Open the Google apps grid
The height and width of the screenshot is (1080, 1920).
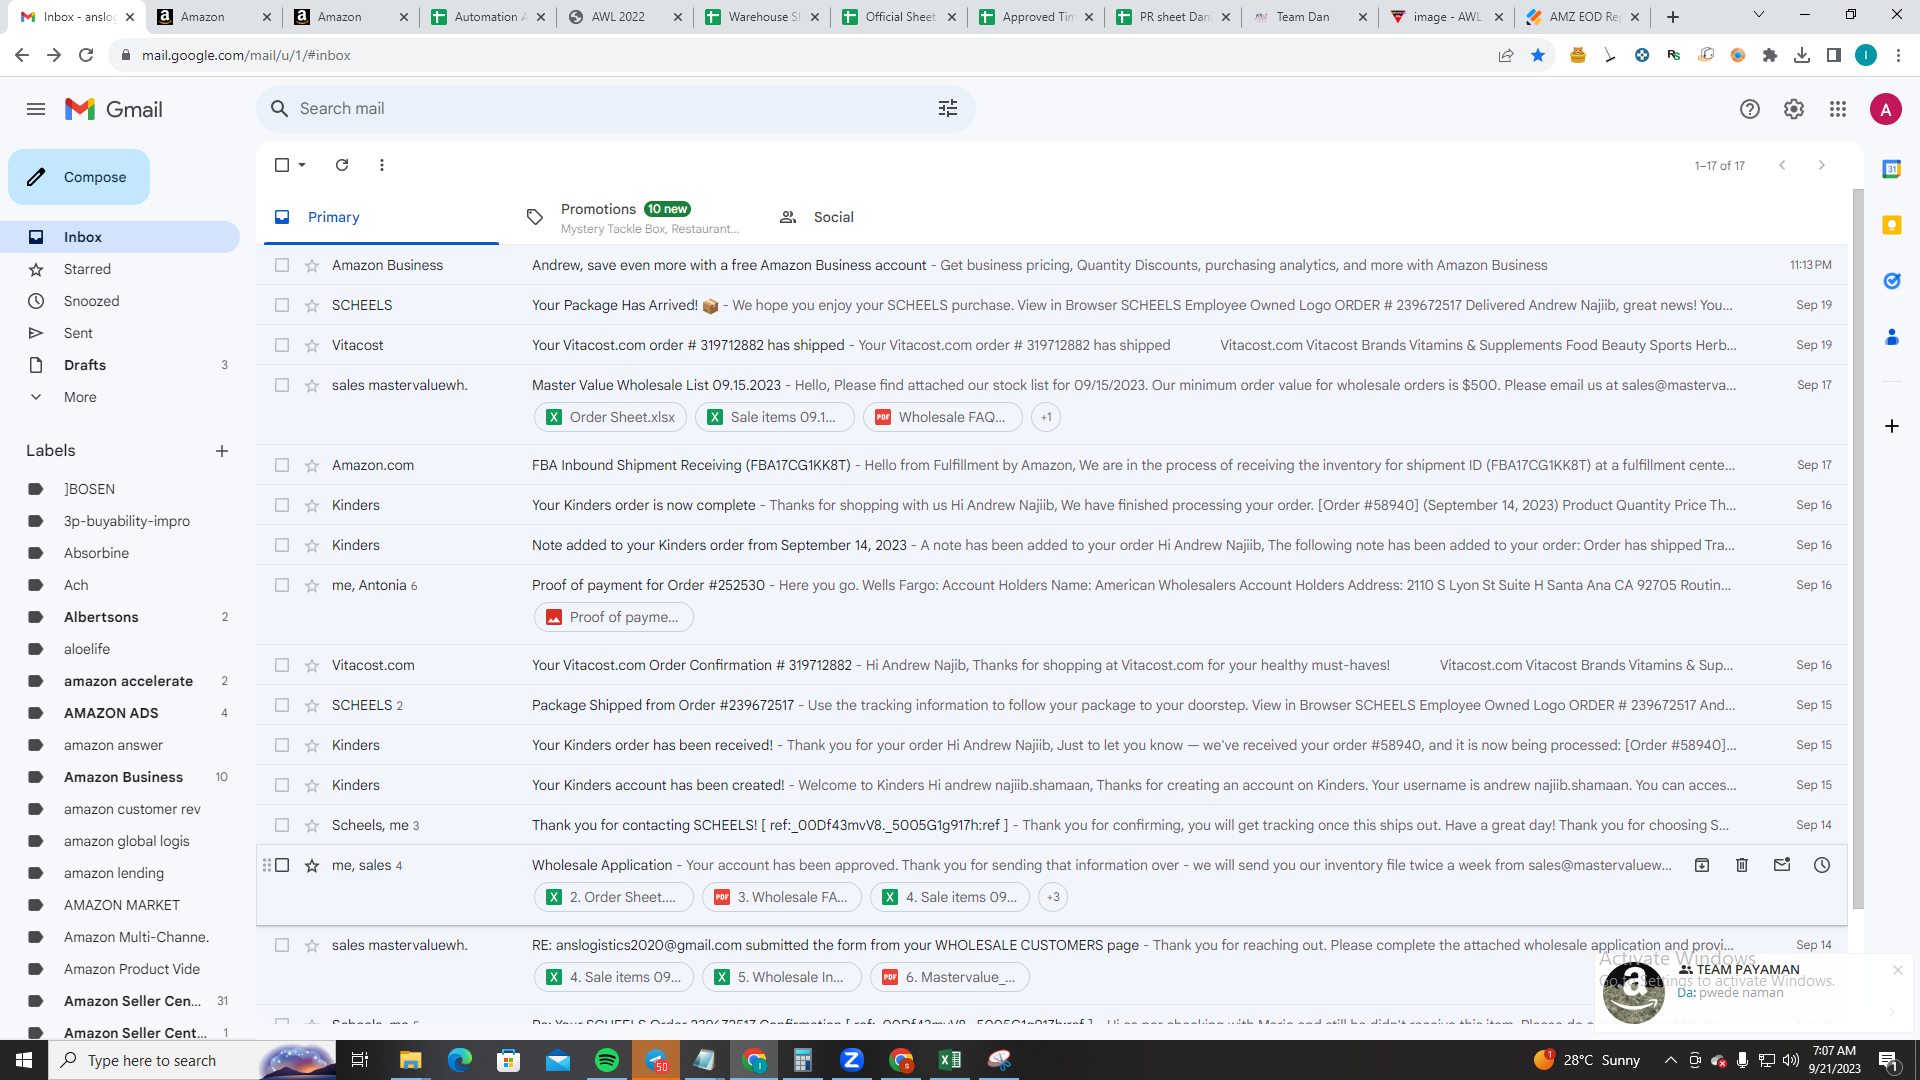[x=1838, y=109]
